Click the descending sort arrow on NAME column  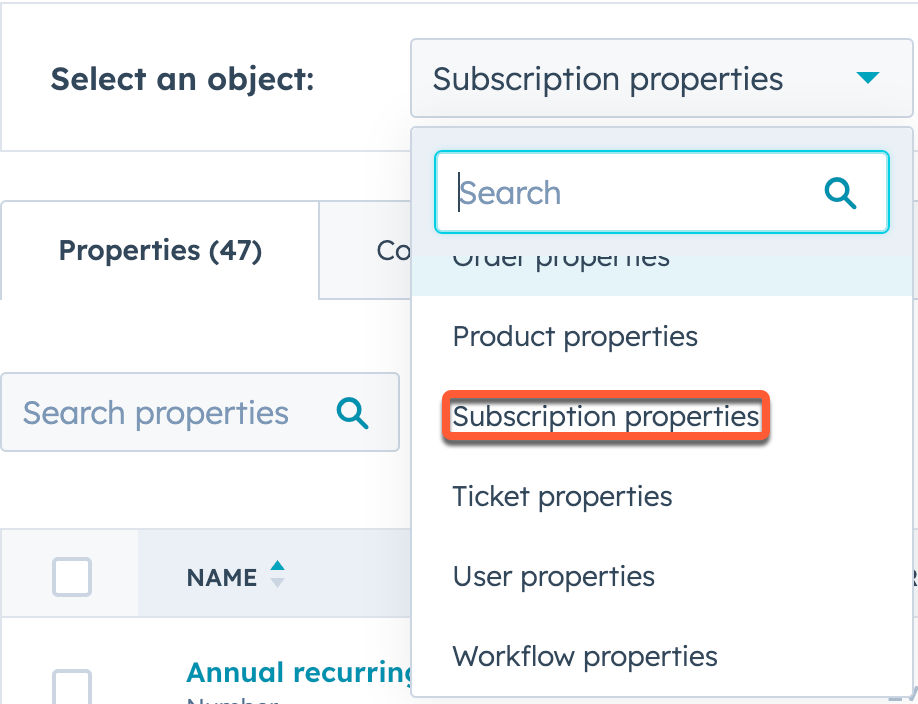(x=276, y=583)
